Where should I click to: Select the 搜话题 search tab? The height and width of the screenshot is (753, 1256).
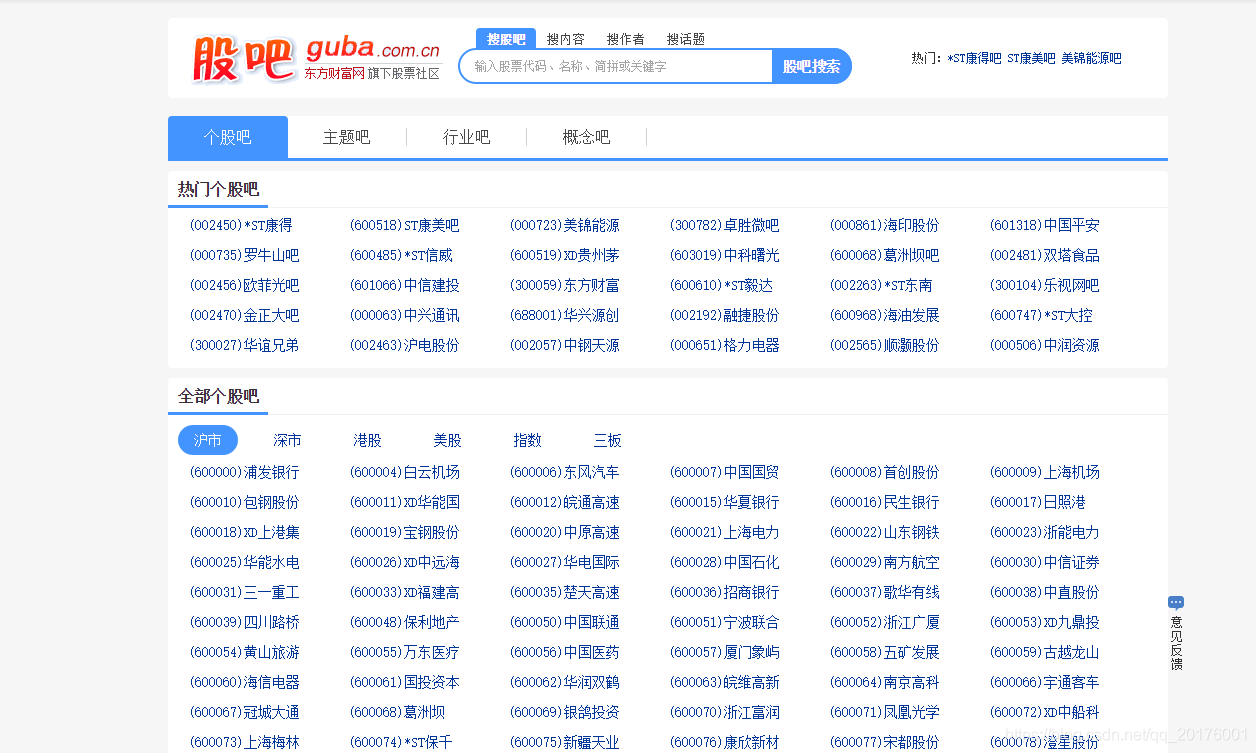pyautogui.click(x=686, y=39)
